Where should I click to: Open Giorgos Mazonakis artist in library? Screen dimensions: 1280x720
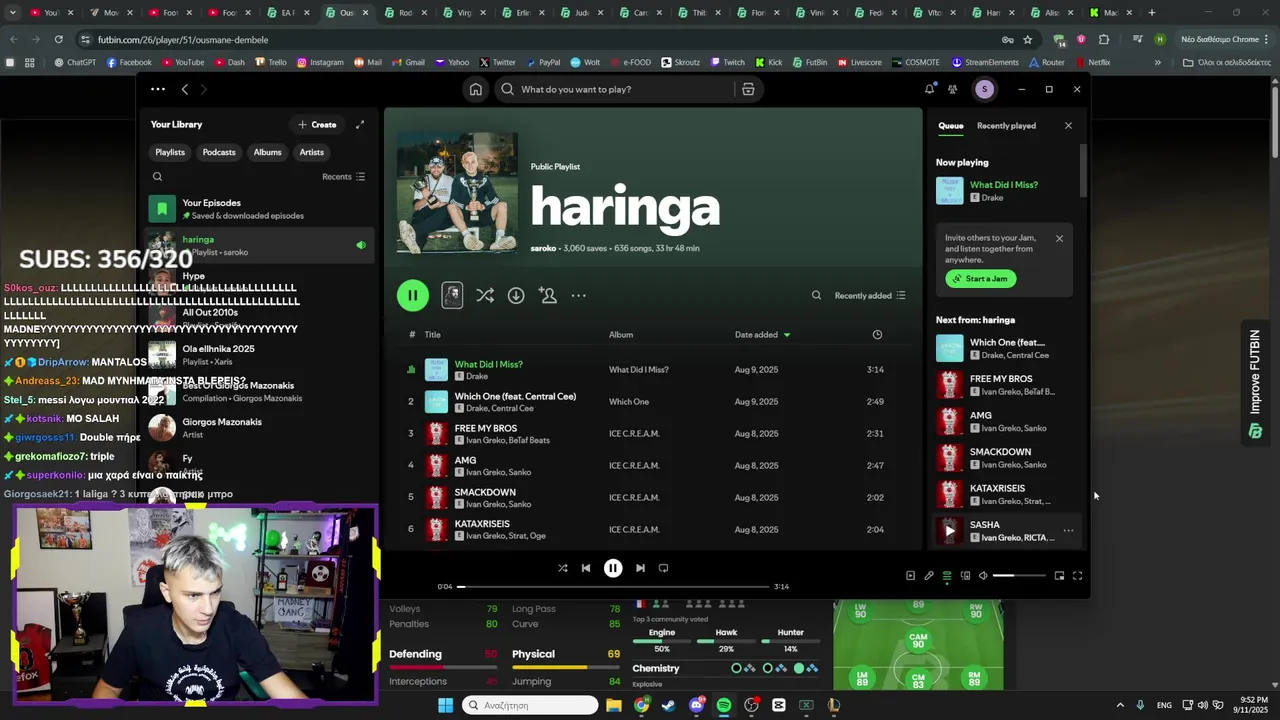click(x=260, y=428)
